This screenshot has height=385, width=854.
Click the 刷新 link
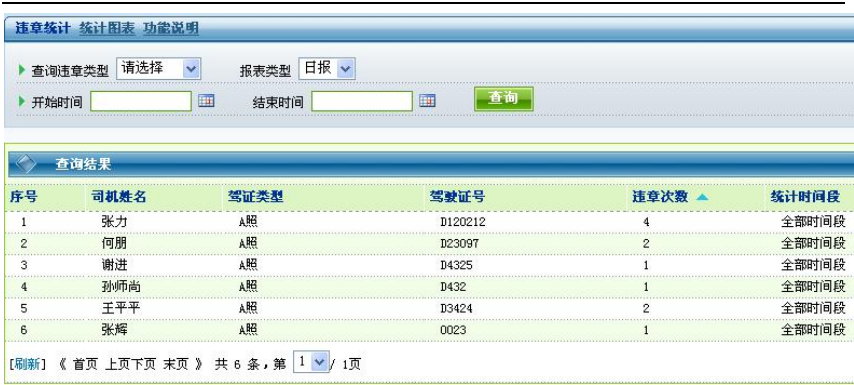coord(27,364)
